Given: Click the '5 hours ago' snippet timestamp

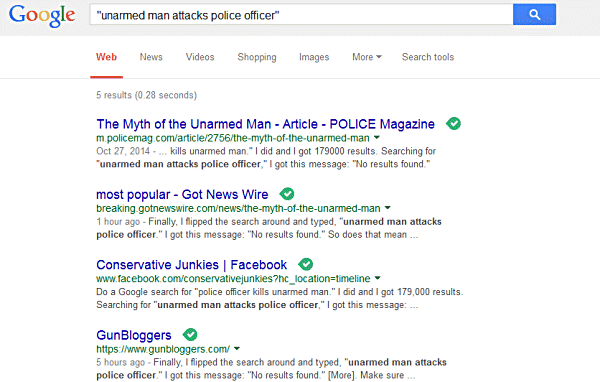Looking at the screenshot, I should [121, 362].
